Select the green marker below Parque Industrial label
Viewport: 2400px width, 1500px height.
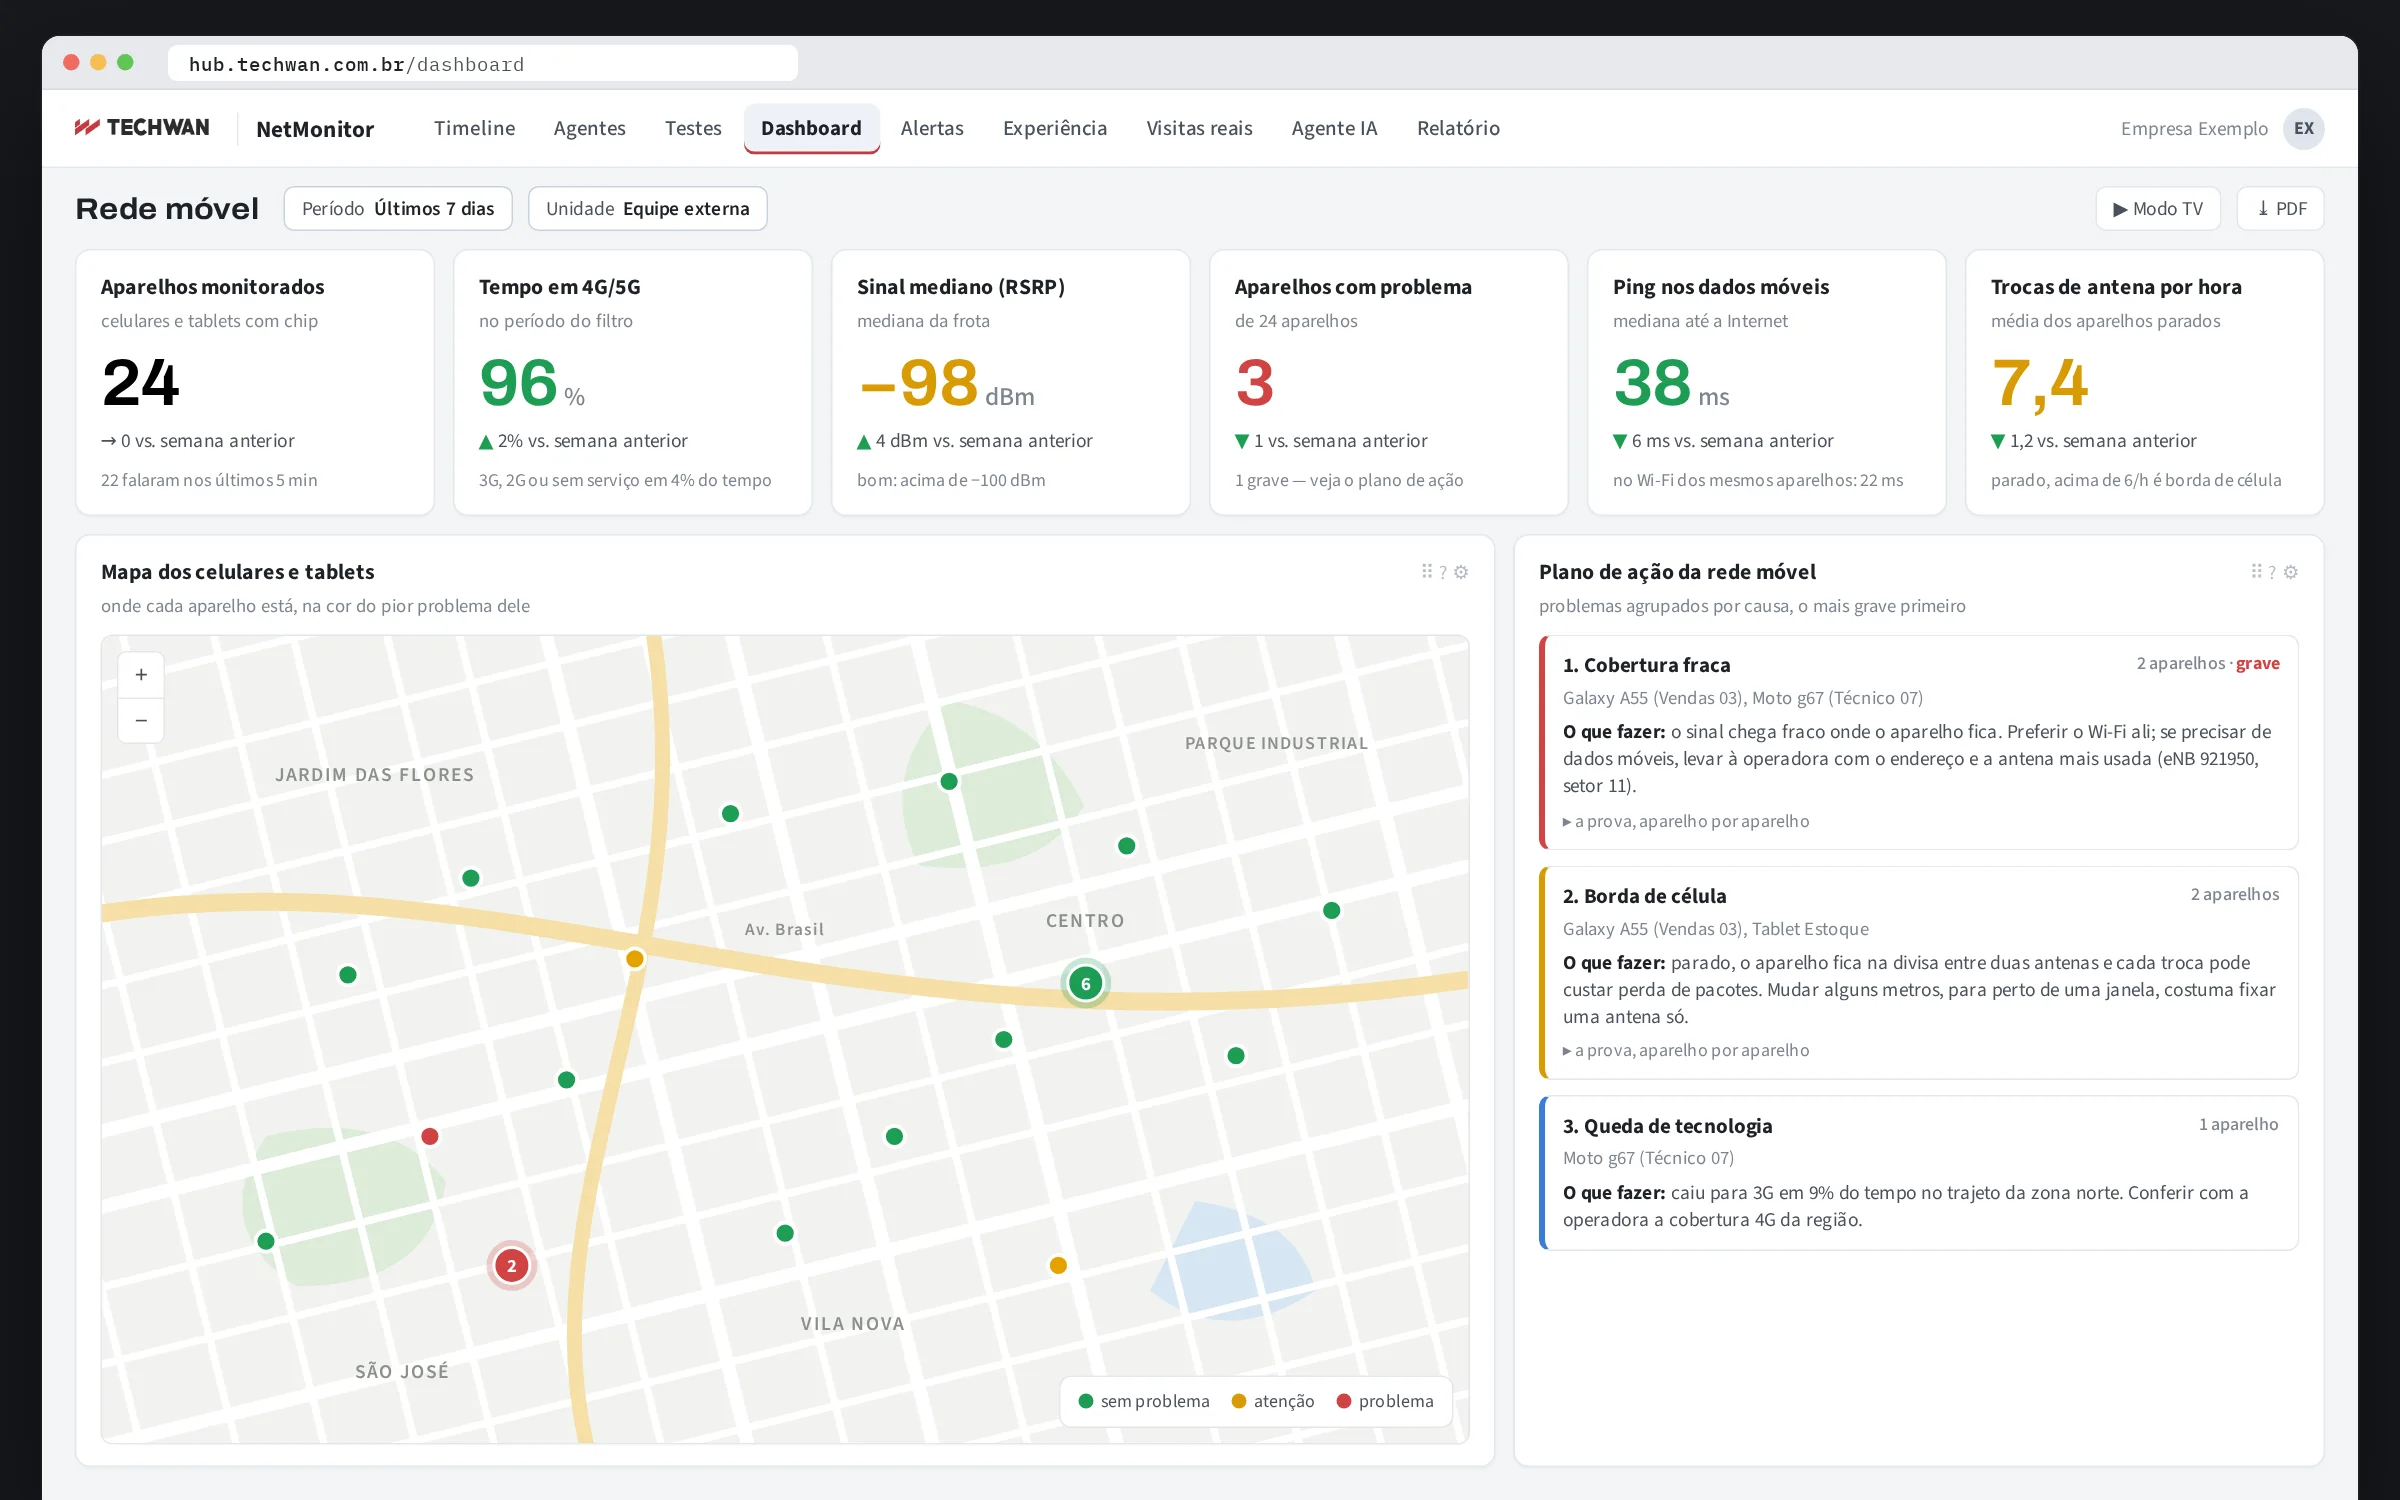(x=1127, y=846)
